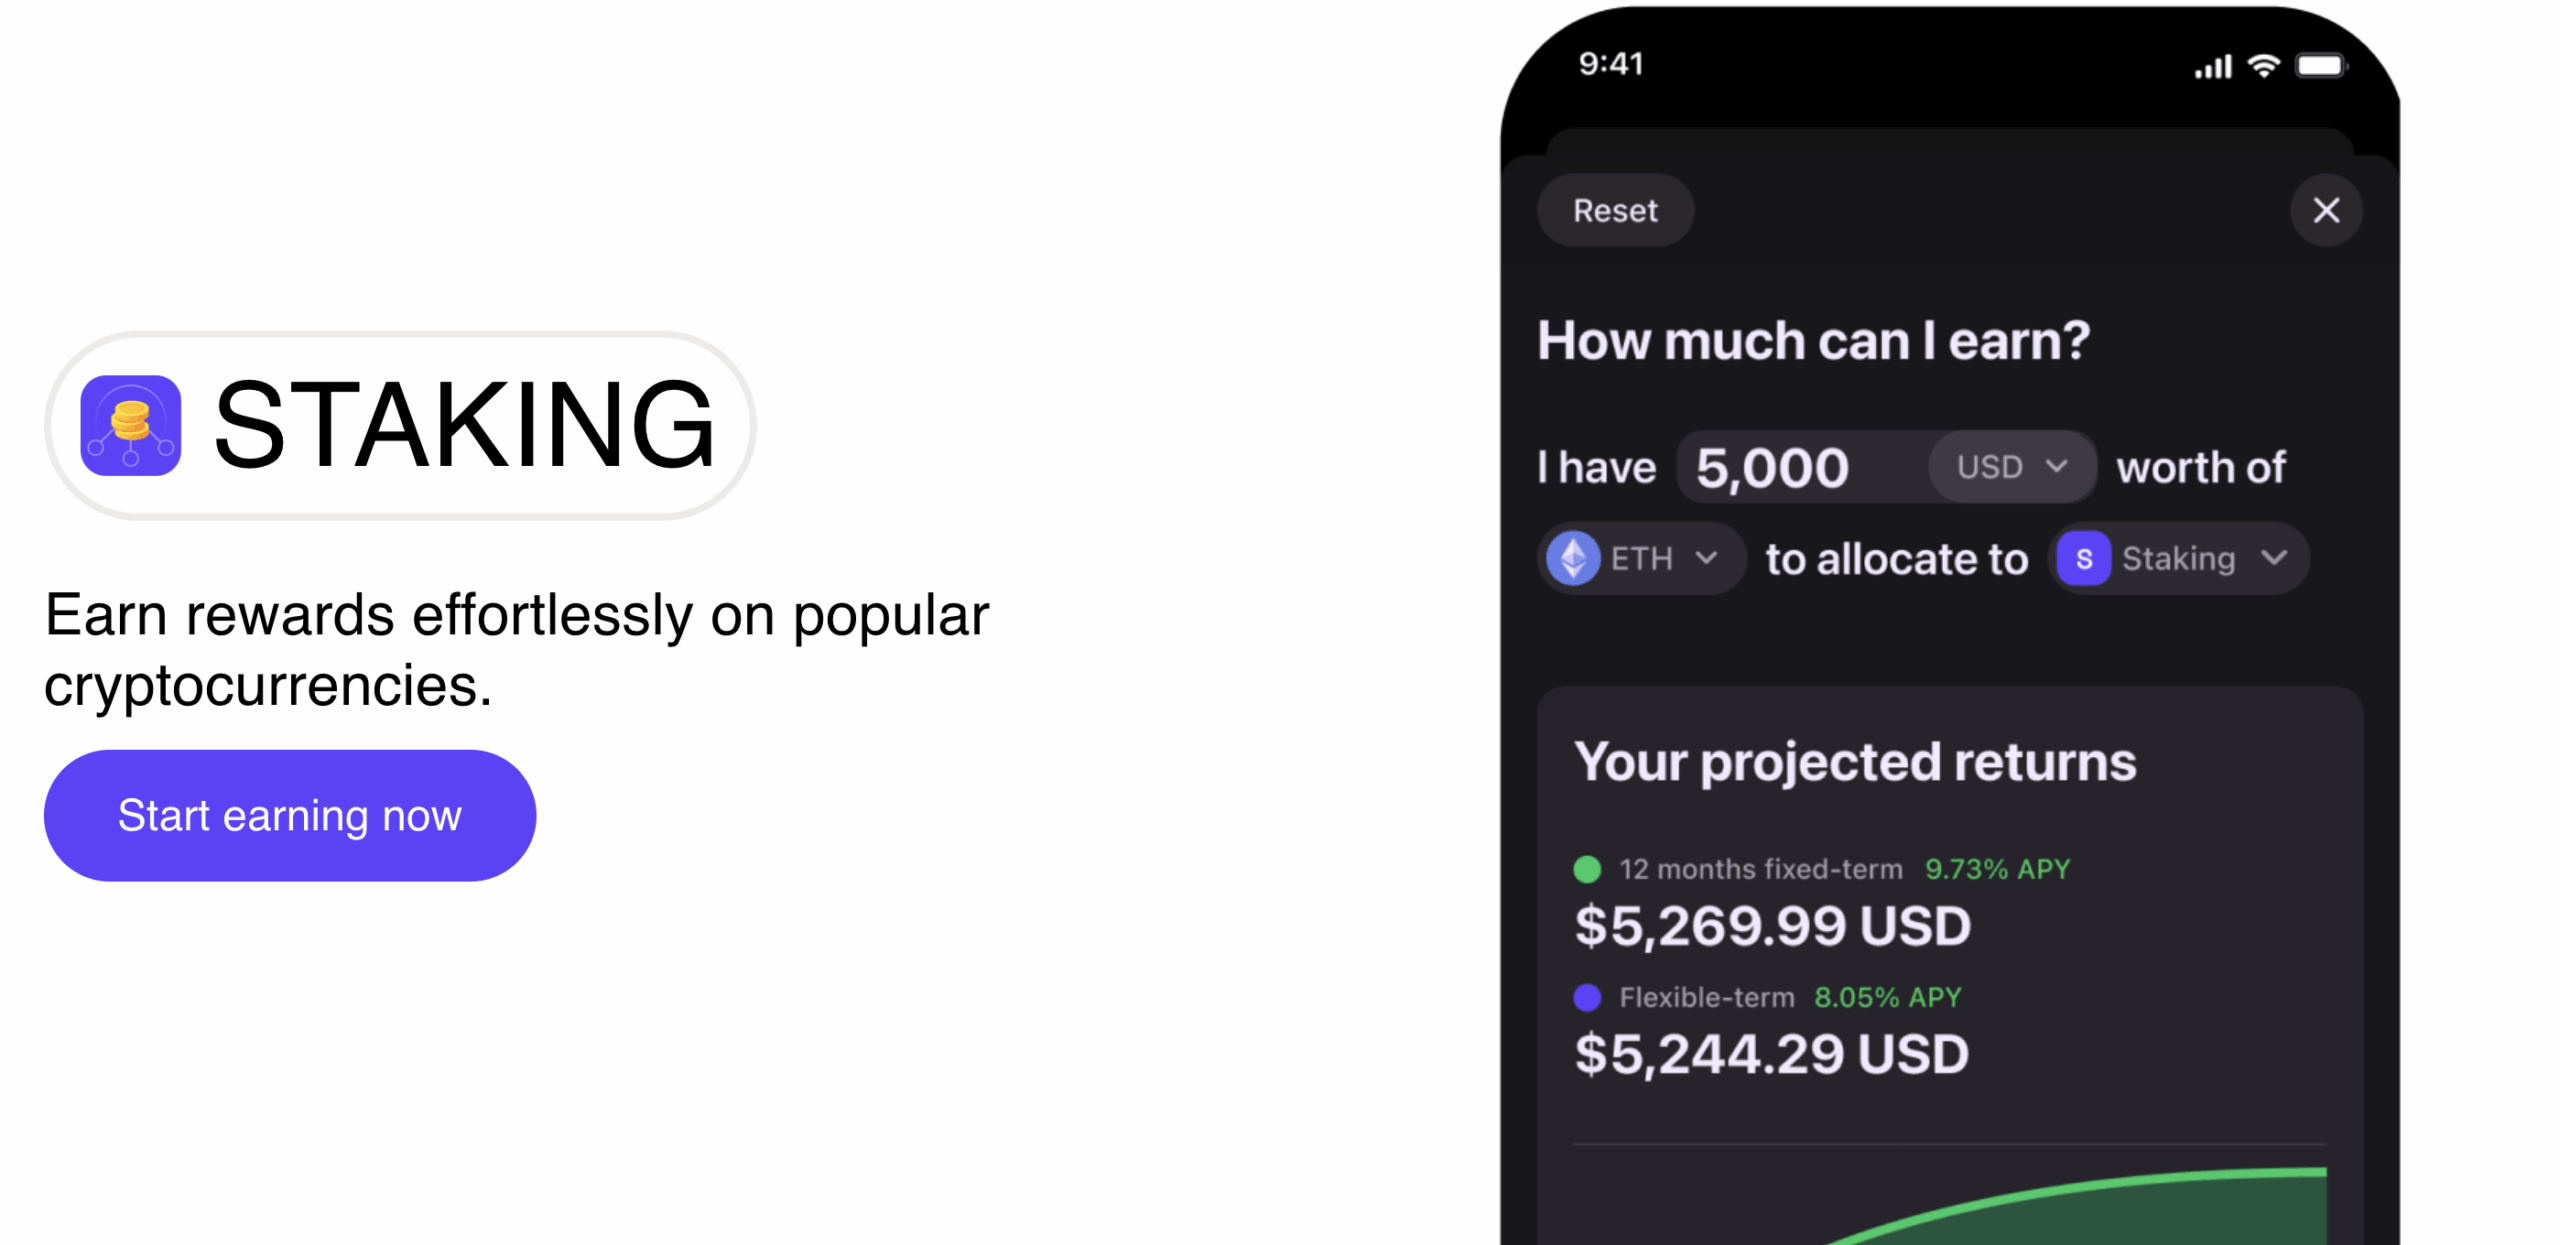
Task: Click the 8.05% APY flexible-term rate
Action: 1886,996
